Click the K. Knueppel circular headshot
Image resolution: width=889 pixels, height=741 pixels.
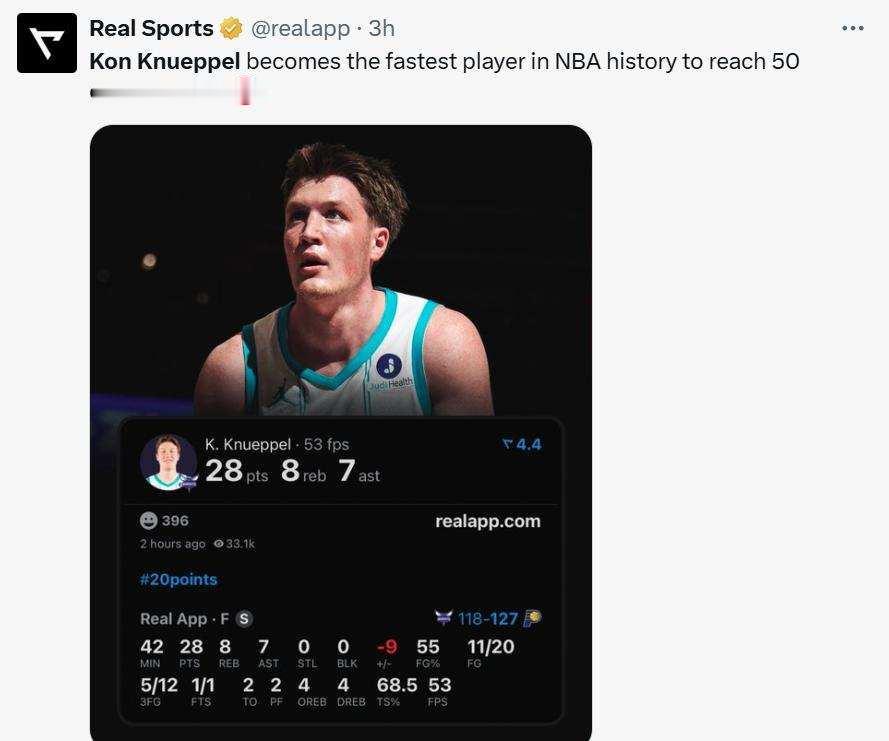click(168, 463)
